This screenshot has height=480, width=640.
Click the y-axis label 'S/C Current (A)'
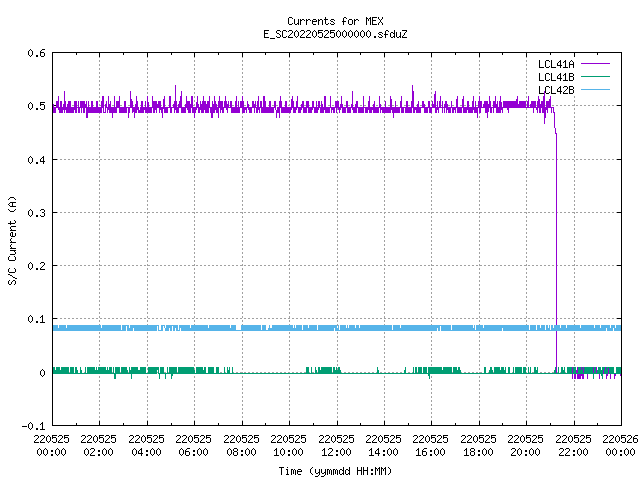(13, 241)
